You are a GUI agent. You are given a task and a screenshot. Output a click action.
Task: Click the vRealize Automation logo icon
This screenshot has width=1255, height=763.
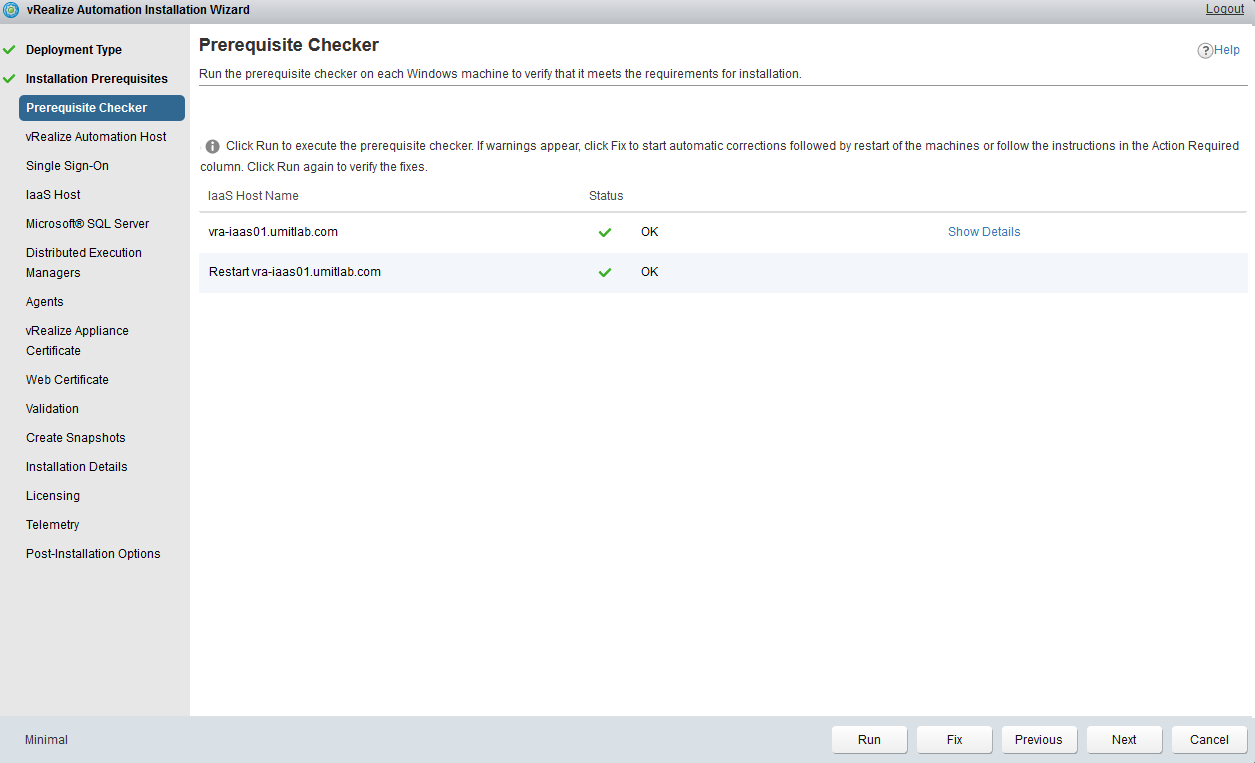(11, 10)
